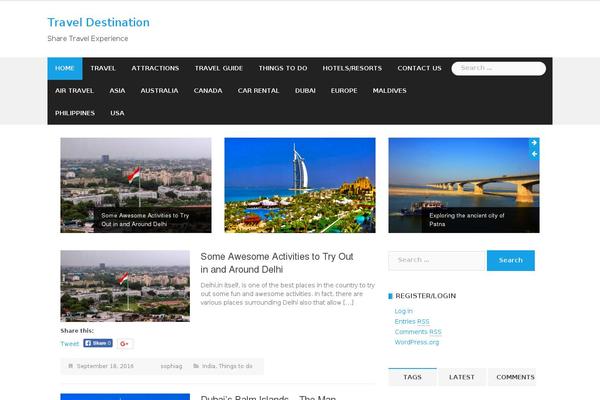The image size is (600, 400).
Task: Open the Some Awesome Activities Delhi headline
Action: pyautogui.click(x=277, y=263)
